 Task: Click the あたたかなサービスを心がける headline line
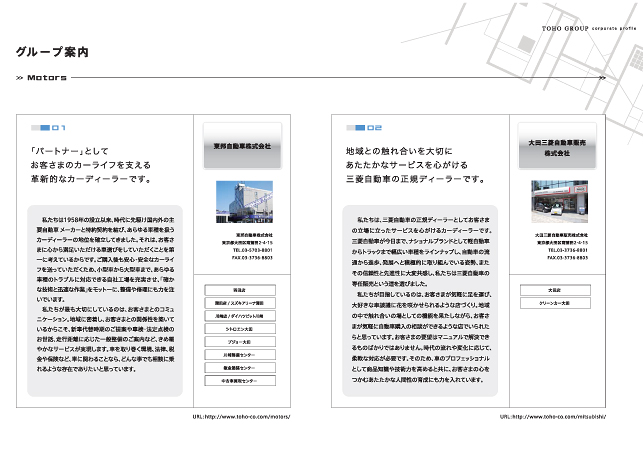pos(407,165)
